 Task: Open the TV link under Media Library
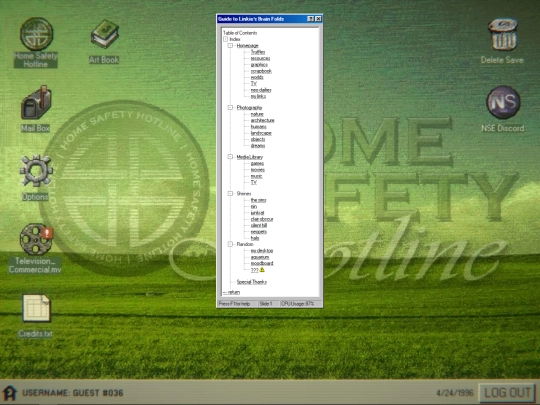(254, 182)
